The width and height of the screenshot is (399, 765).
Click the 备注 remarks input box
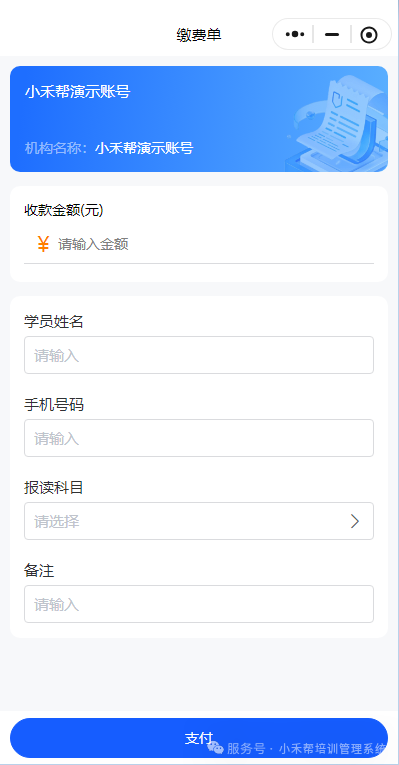coord(199,604)
